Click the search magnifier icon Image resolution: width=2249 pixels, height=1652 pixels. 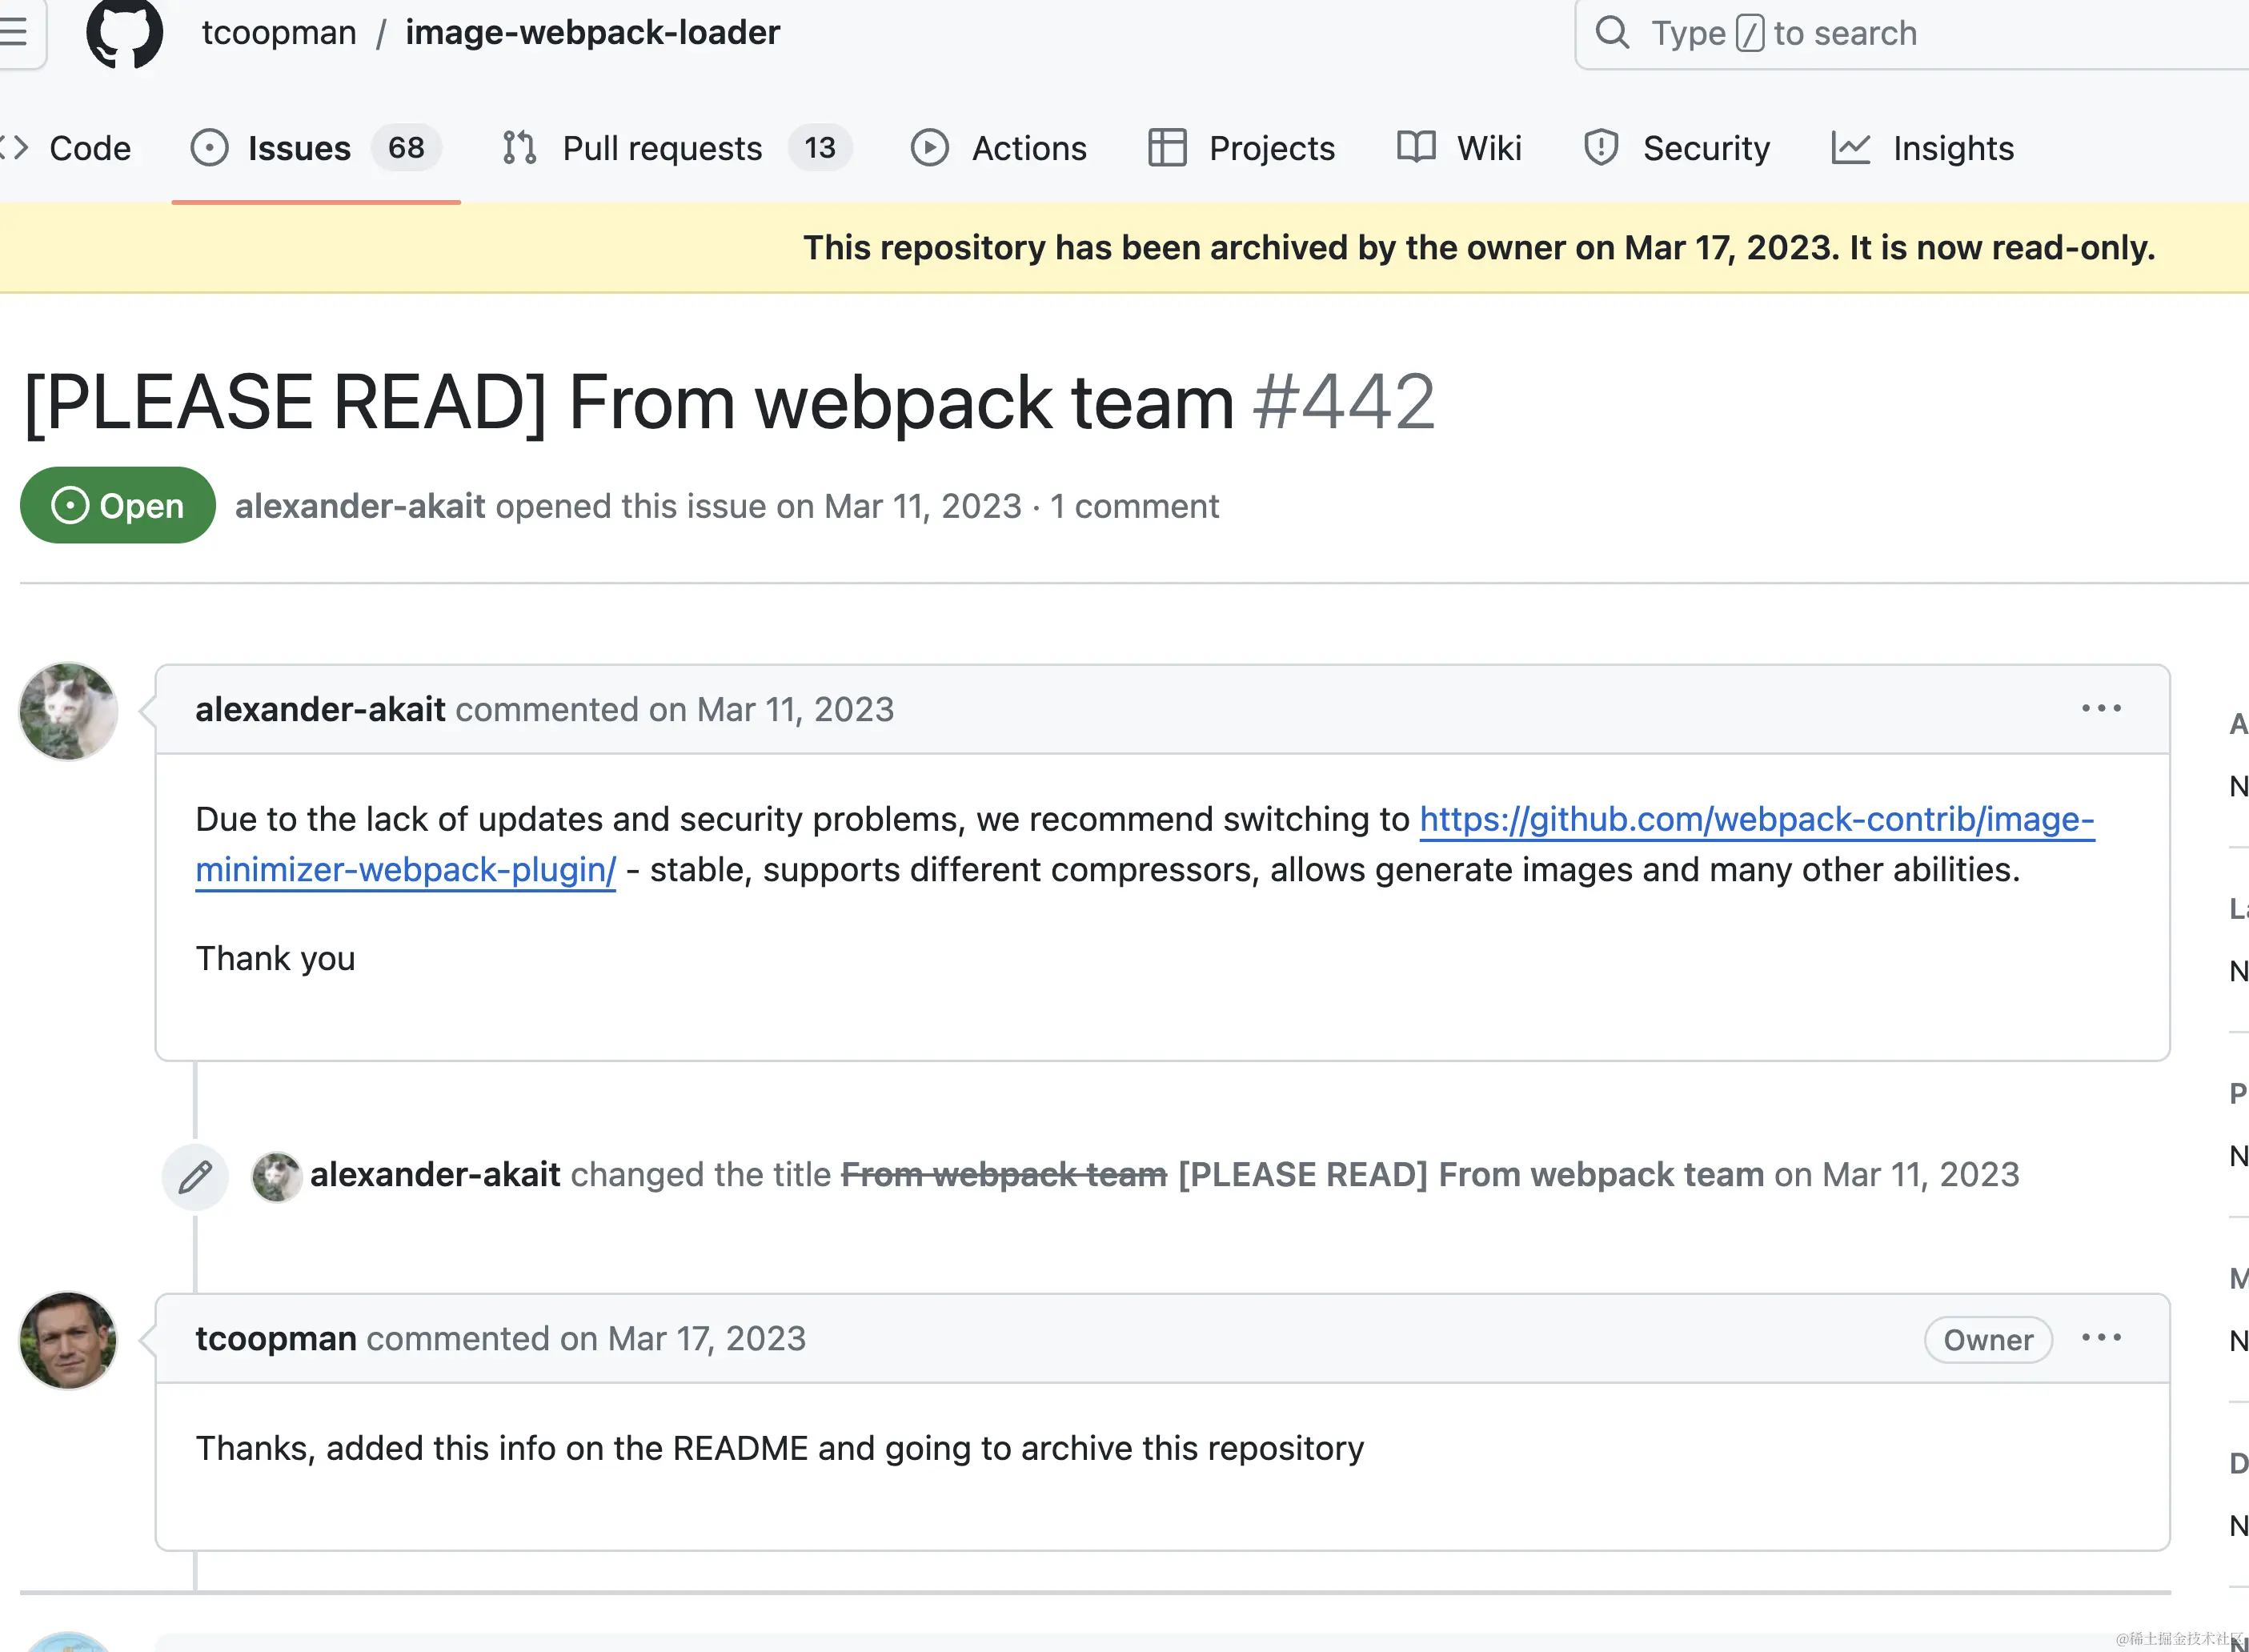pyautogui.click(x=1611, y=33)
